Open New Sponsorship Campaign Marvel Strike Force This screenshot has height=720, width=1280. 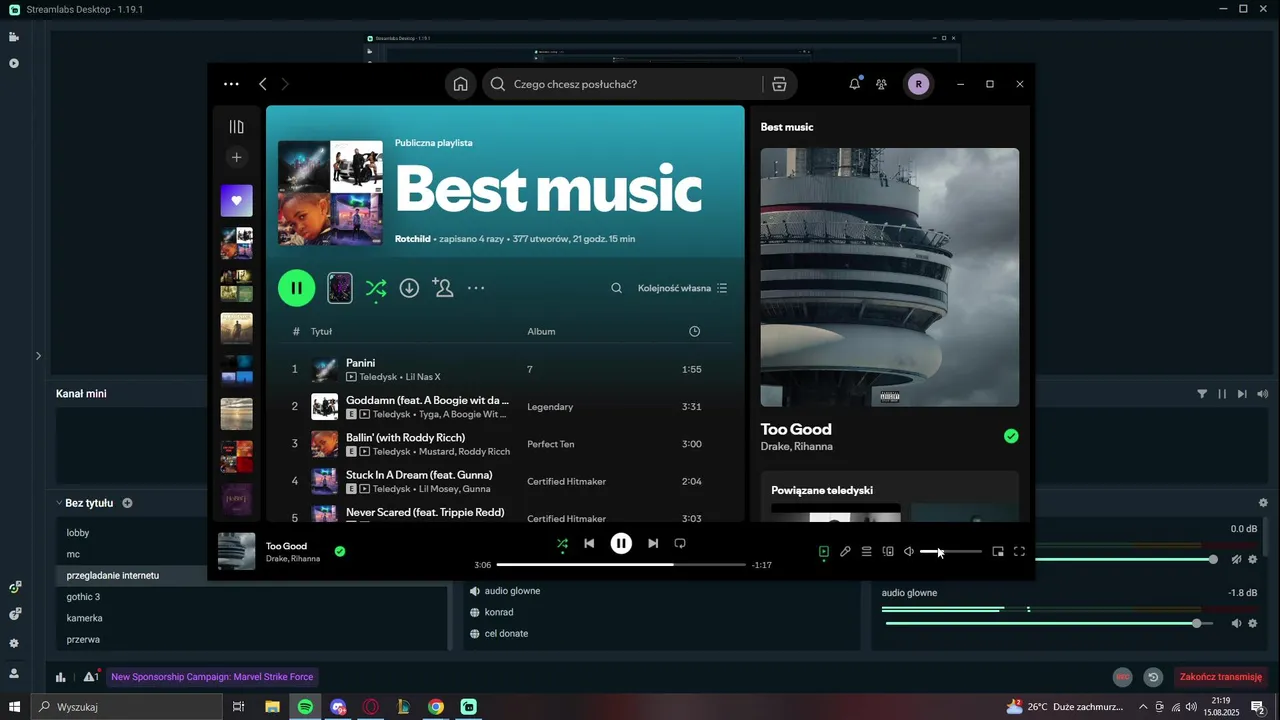point(212,677)
